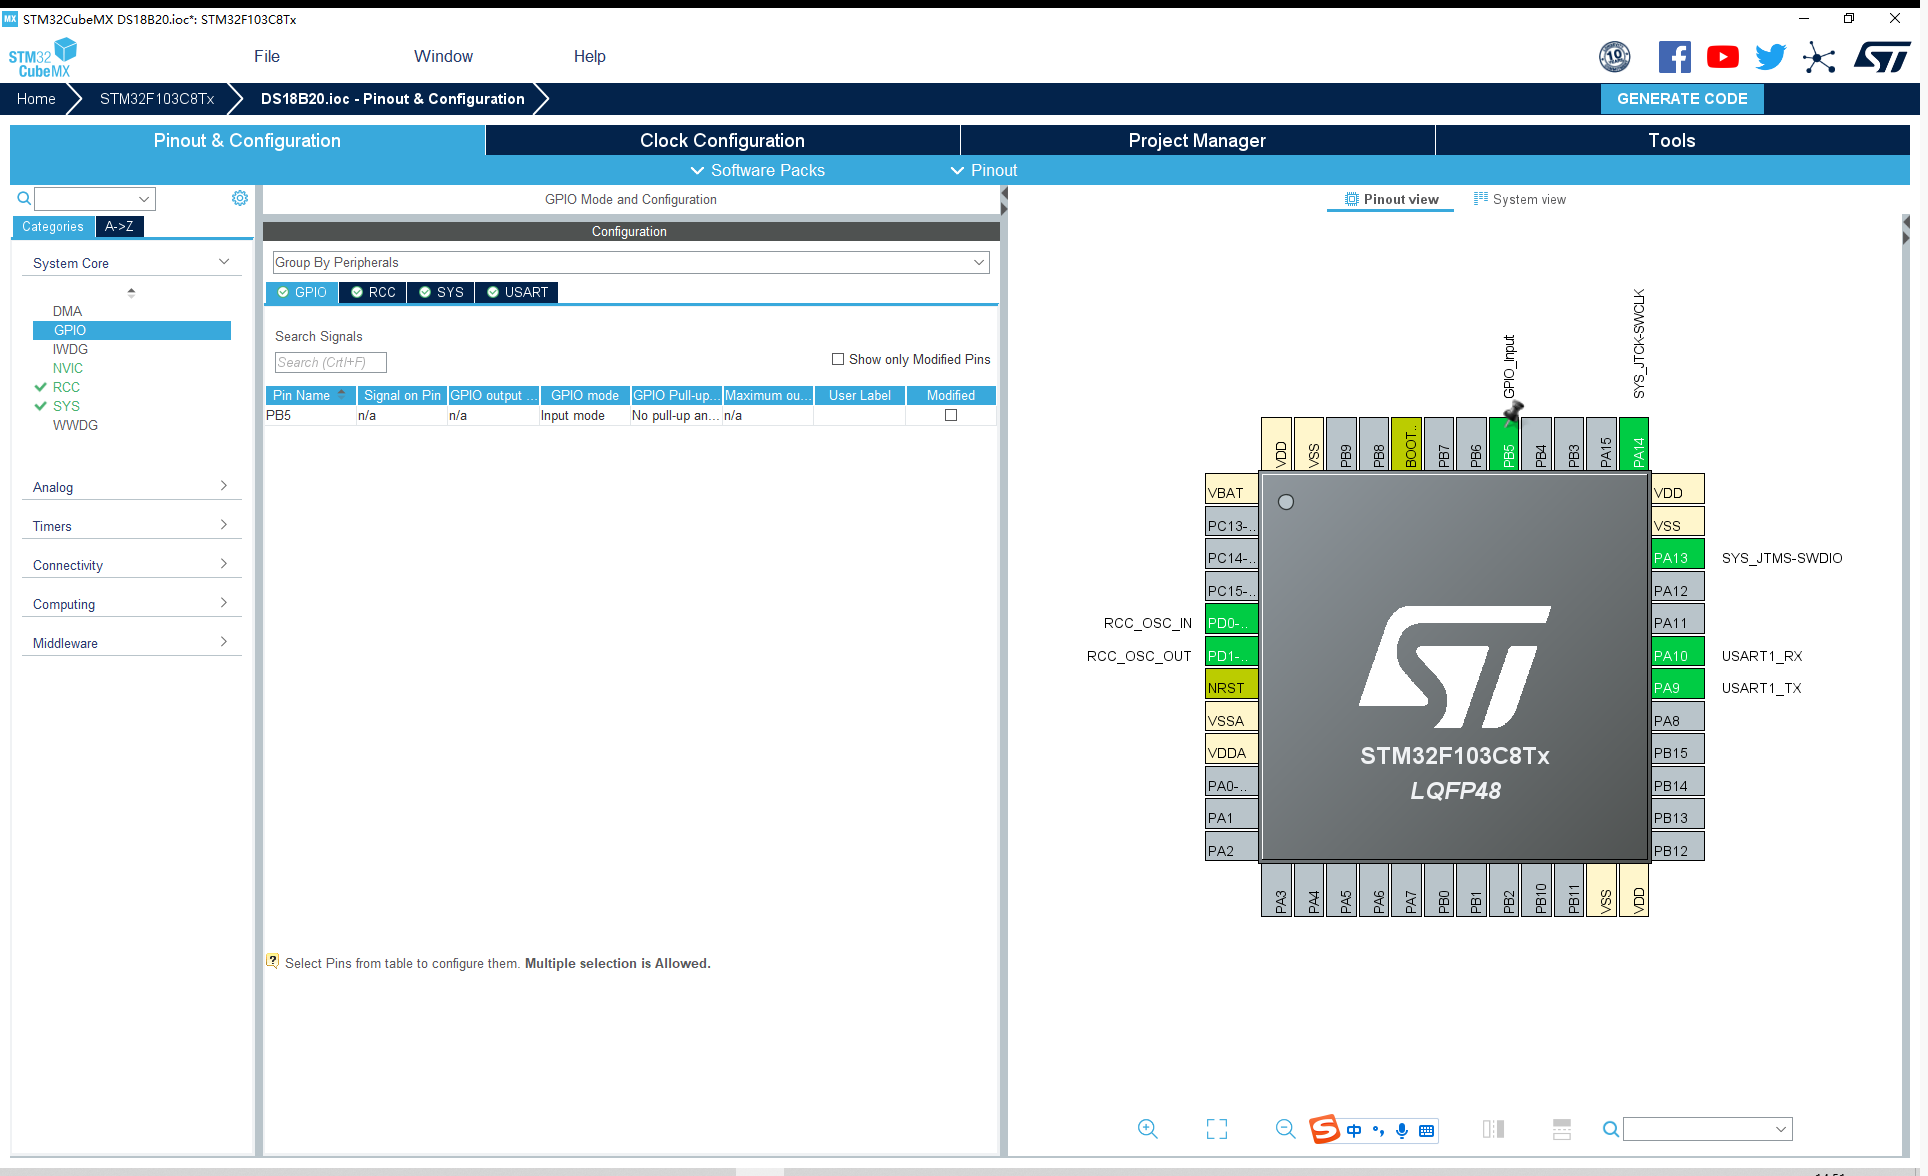Select NVIC in System Core list
1928x1176 pixels.
pyautogui.click(x=68, y=368)
